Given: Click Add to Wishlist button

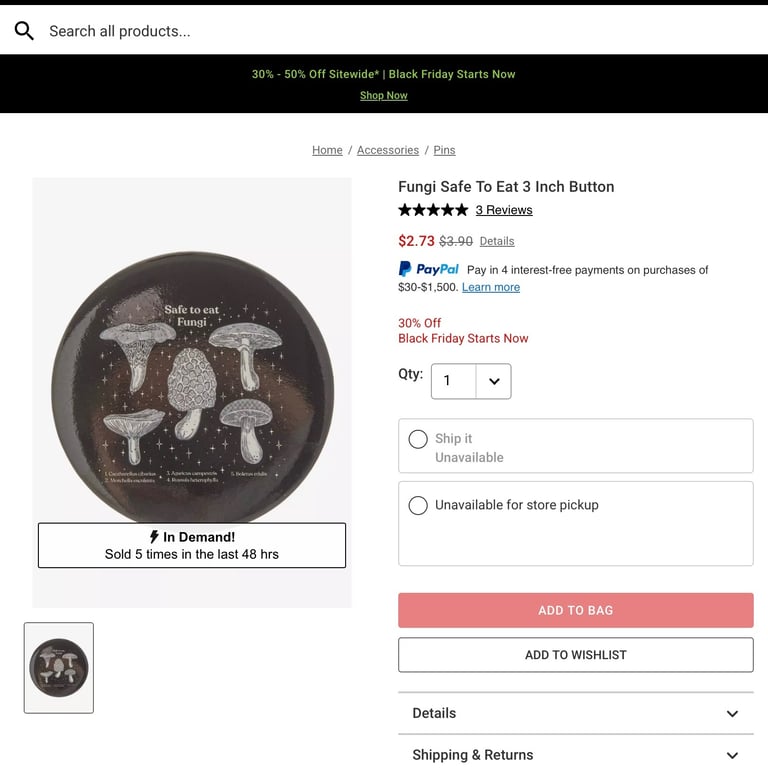Looking at the screenshot, I should pos(575,655).
